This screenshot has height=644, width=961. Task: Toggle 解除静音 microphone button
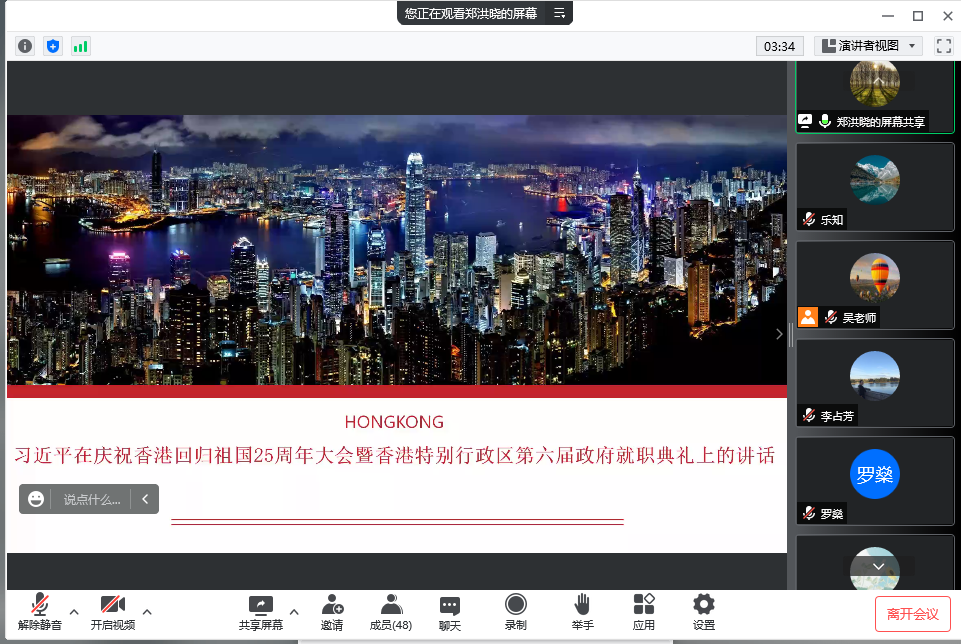(x=40, y=611)
